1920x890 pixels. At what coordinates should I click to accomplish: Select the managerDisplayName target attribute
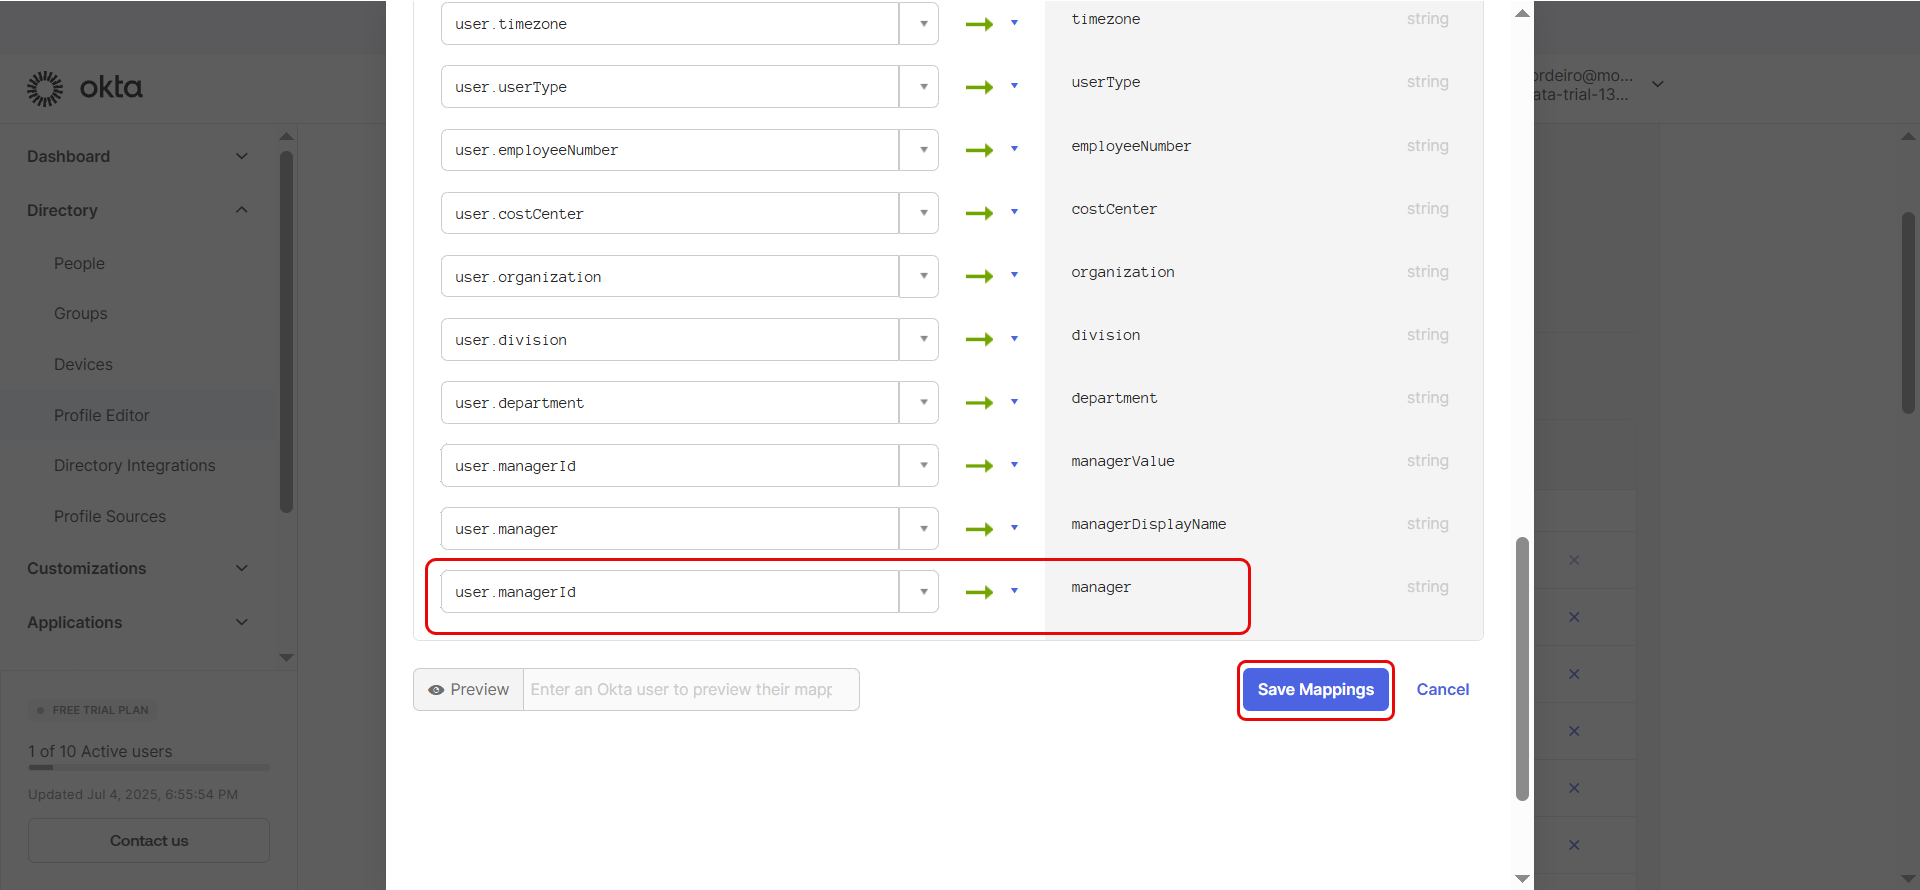pyautogui.click(x=1148, y=524)
